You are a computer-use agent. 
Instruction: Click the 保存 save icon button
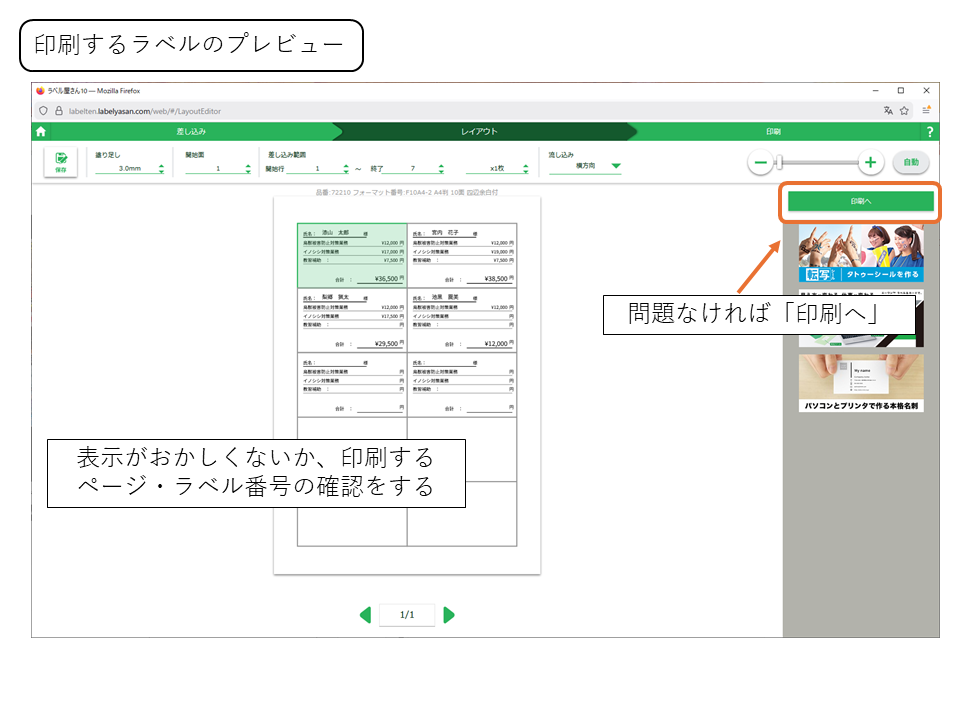coord(60,162)
